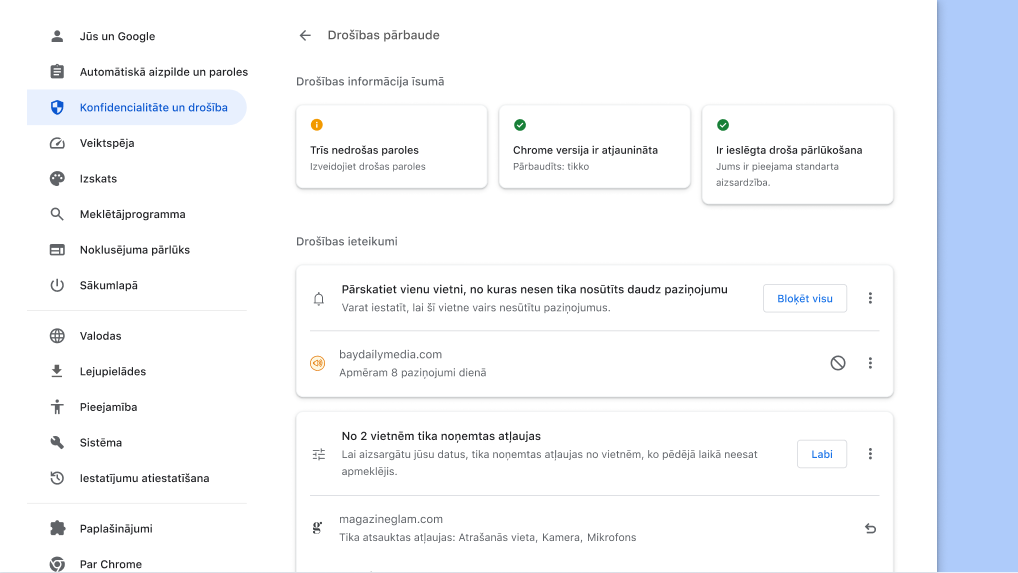1018x573 pixels.
Task: Click the magnifier icon for Meklētājprogramma
Action: click(x=57, y=214)
